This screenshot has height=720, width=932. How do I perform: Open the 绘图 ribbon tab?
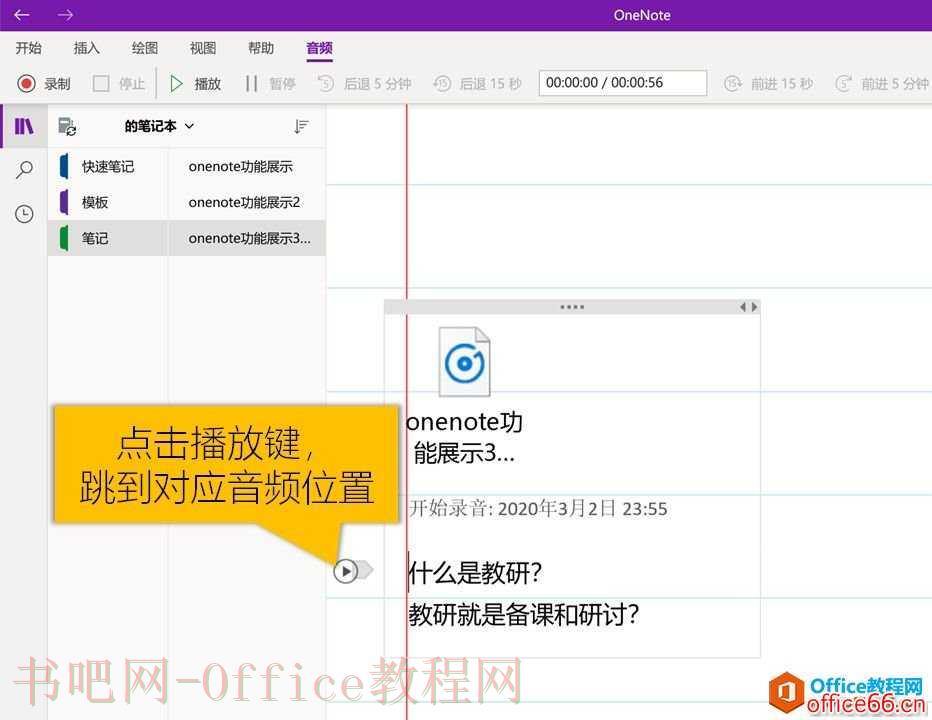tap(144, 48)
